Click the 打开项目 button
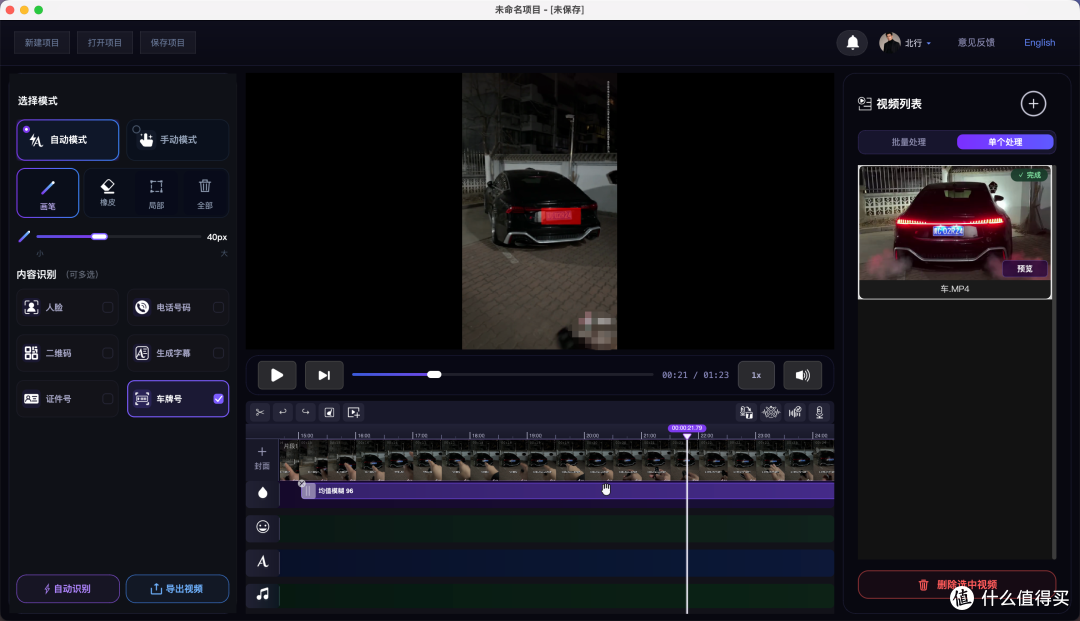 105,43
